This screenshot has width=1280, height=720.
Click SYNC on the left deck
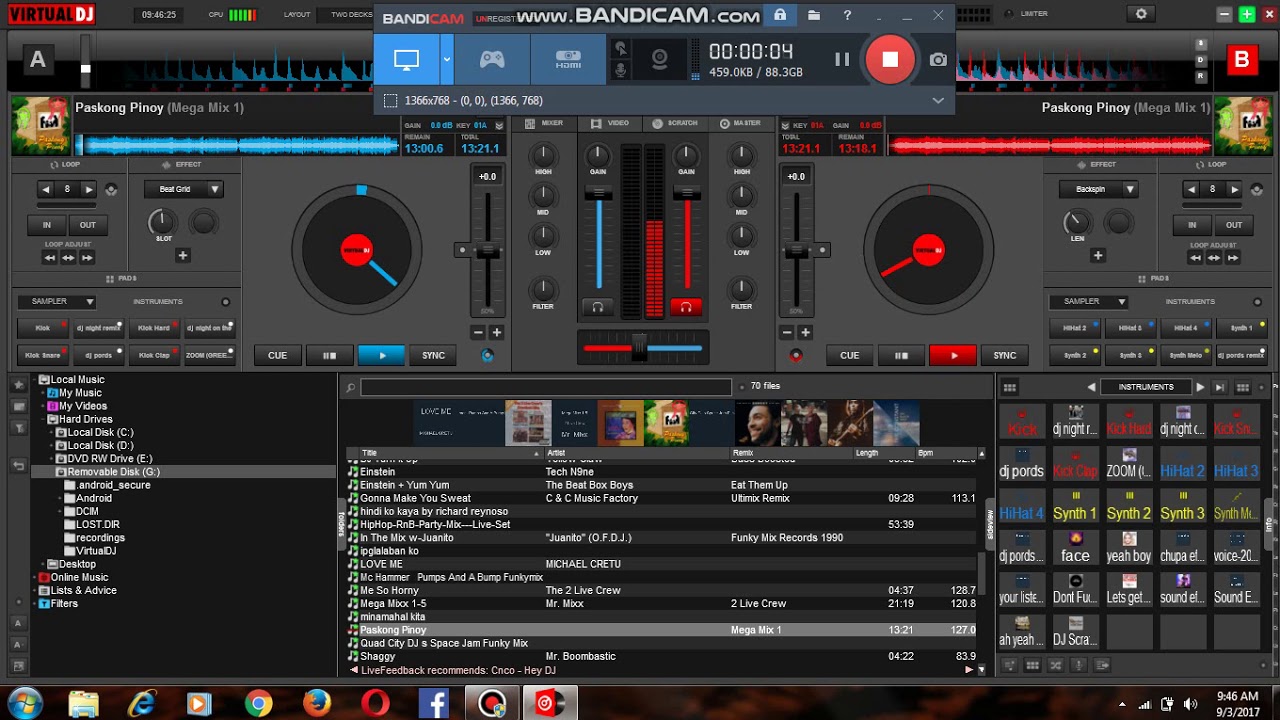click(433, 355)
